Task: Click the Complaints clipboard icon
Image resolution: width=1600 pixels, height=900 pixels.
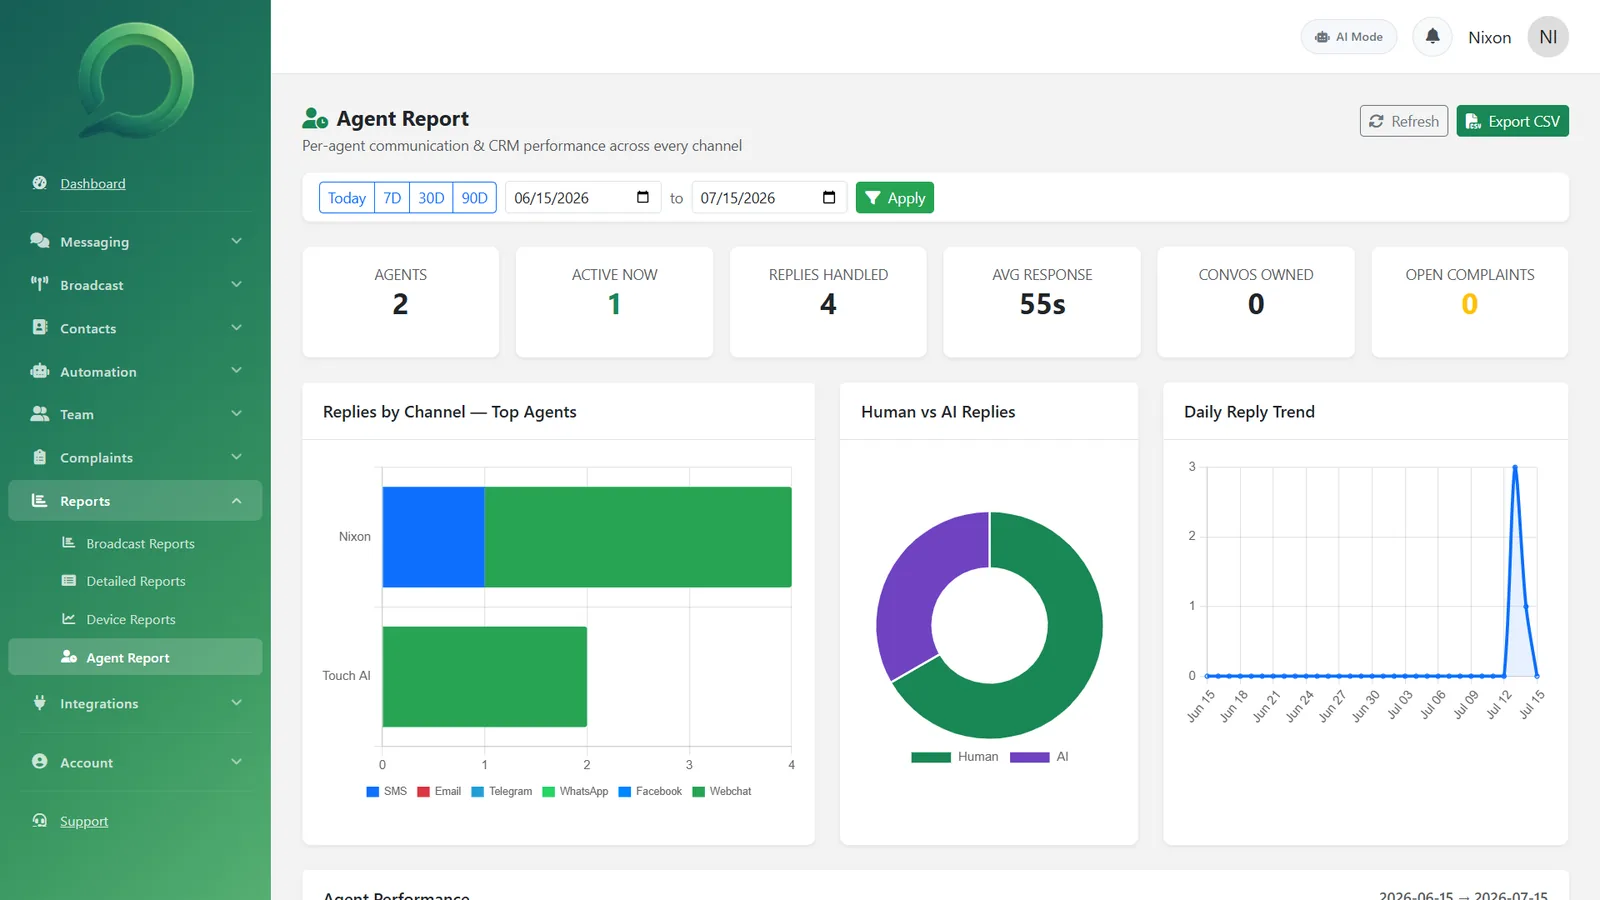Action: click(40, 457)
